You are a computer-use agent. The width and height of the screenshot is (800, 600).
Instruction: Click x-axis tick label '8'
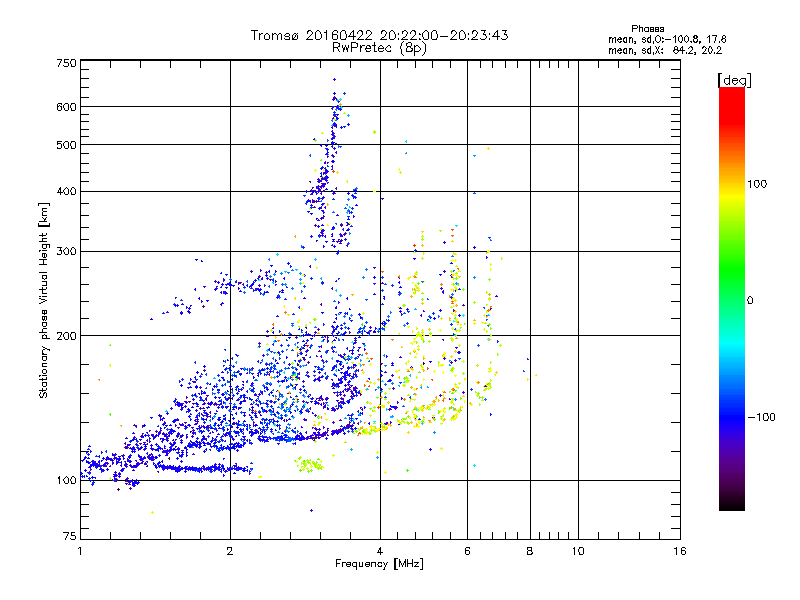(x=530, y=551)
